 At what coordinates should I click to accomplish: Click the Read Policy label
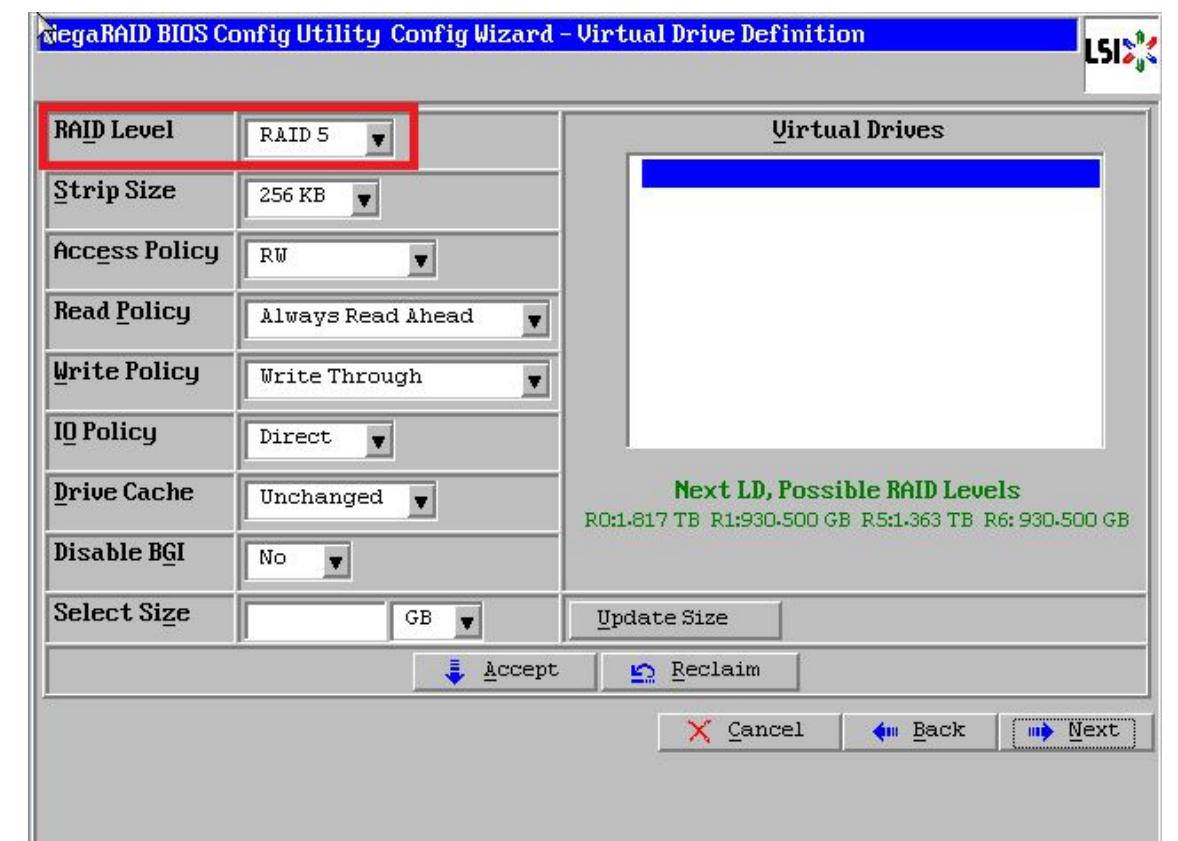click(122, 311)
